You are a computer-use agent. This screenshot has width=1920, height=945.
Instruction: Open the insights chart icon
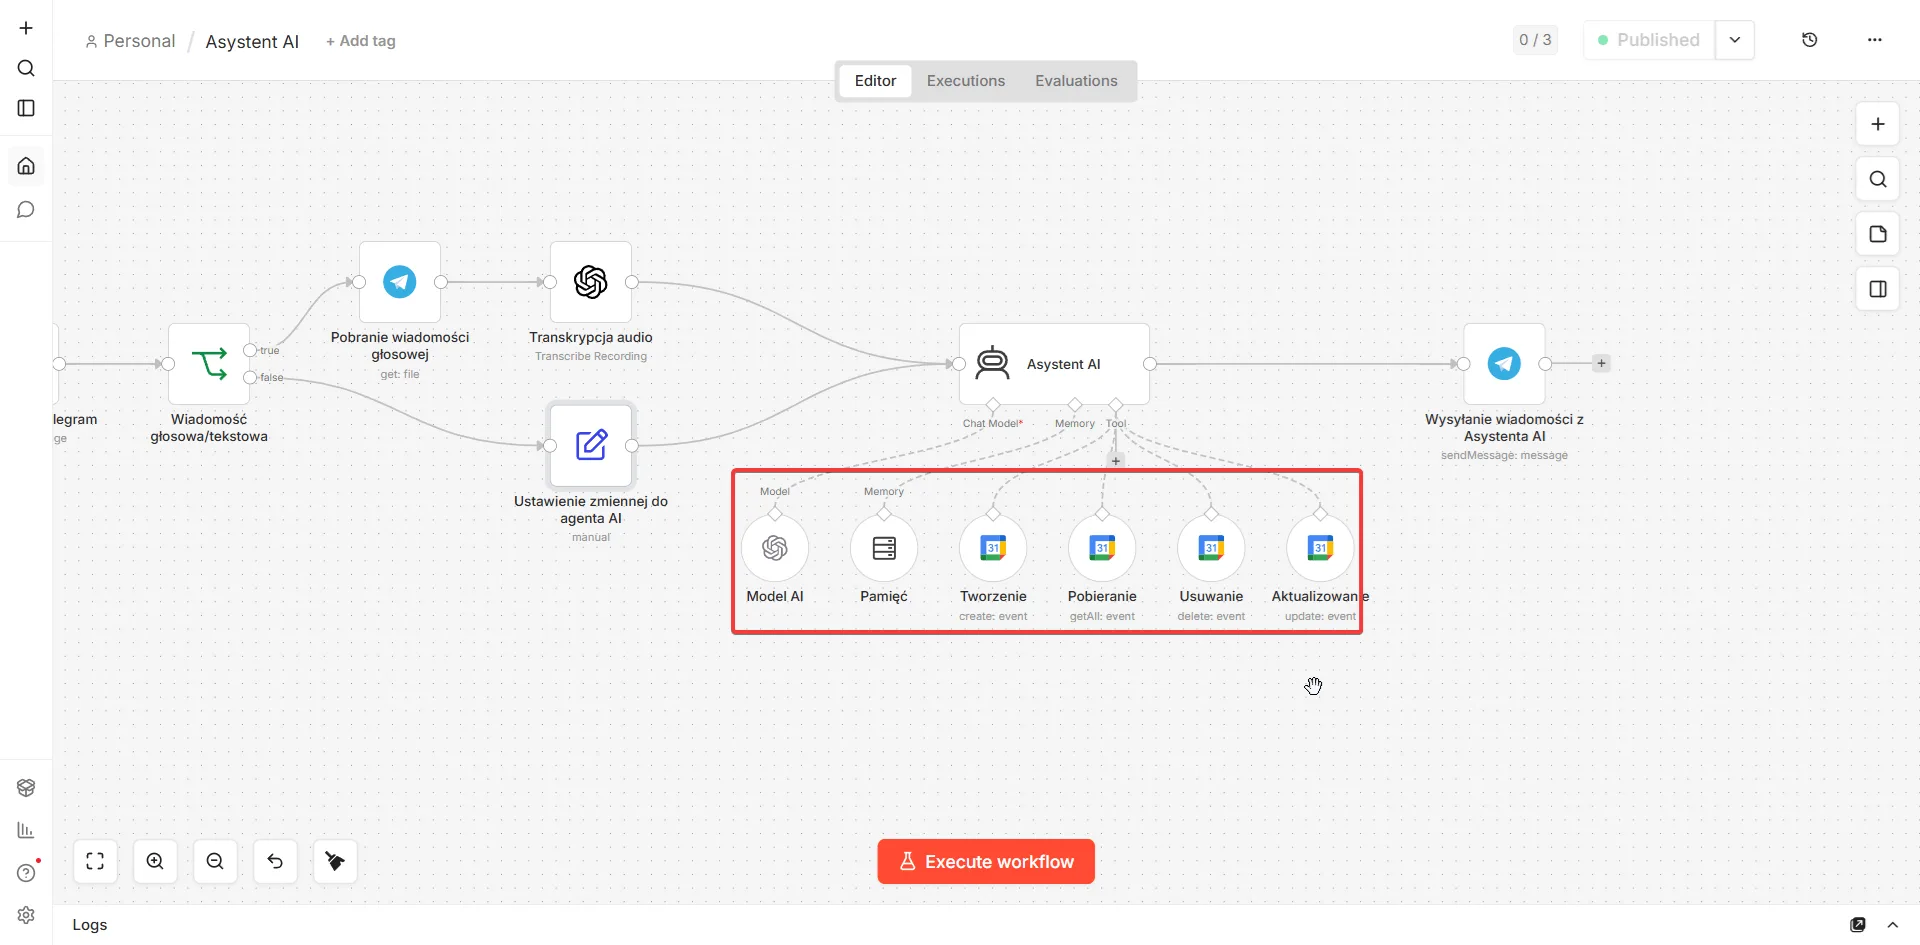tap(26, 830)
